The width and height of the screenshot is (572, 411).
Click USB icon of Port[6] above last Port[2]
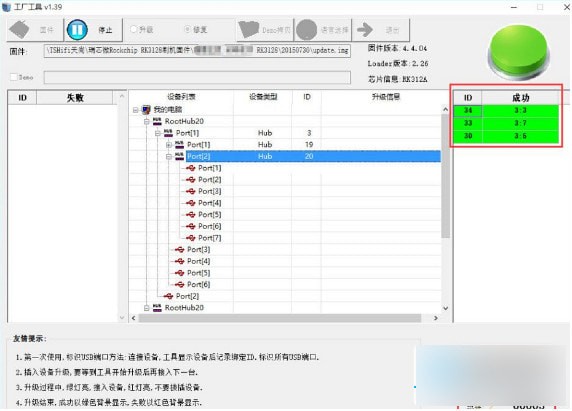179,284
